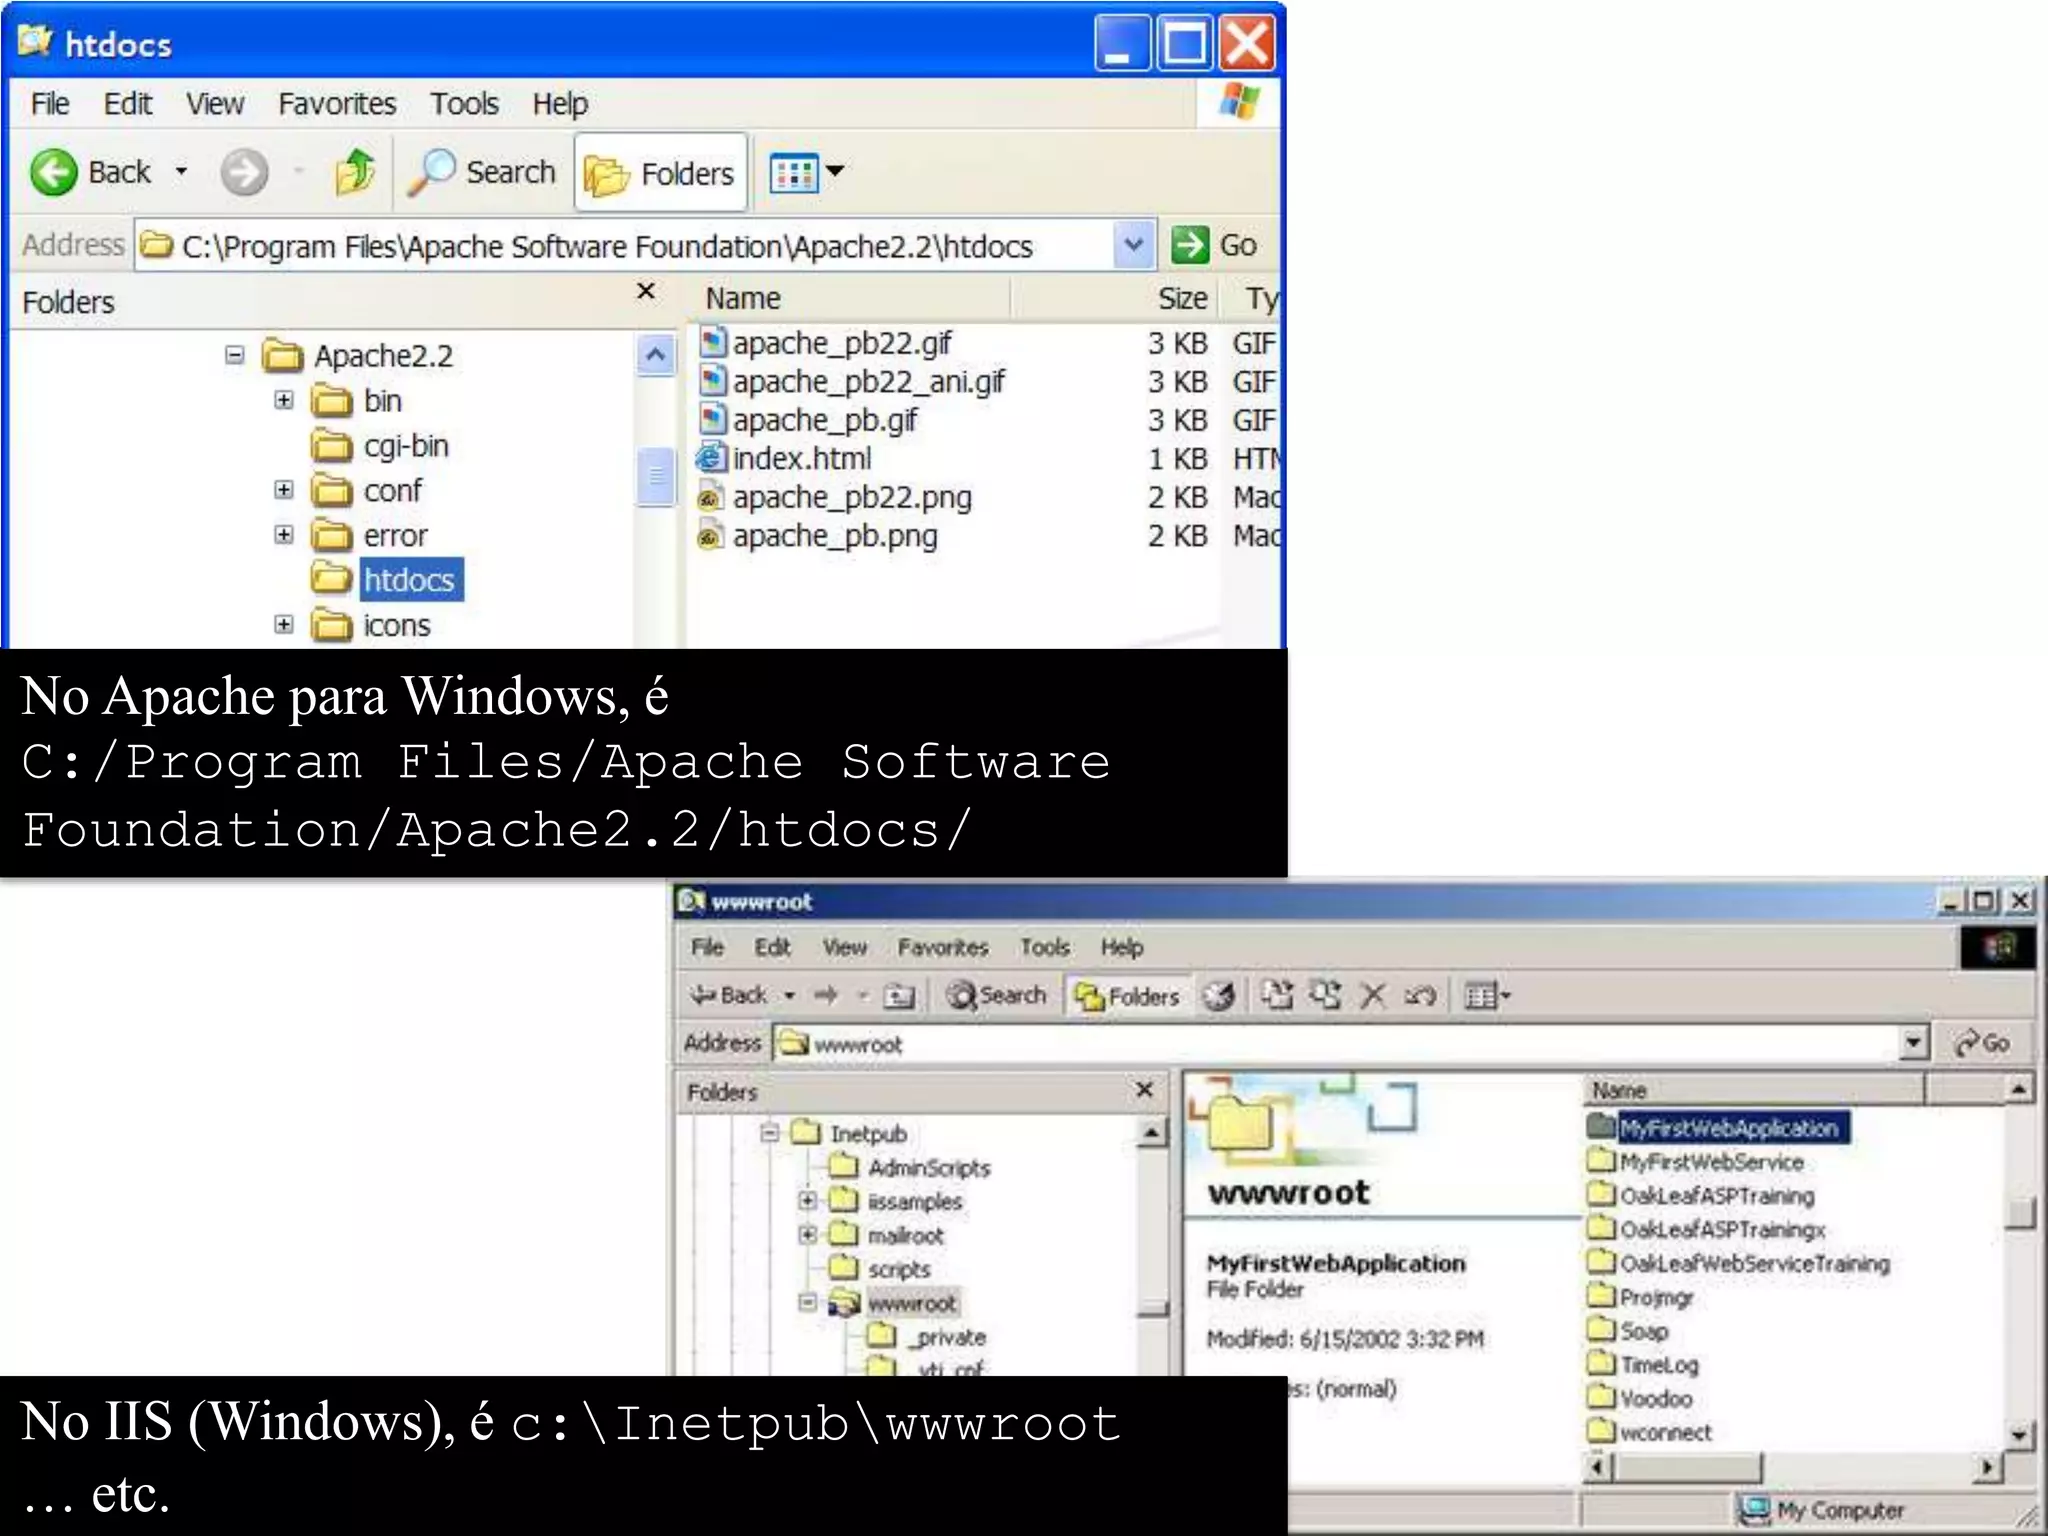Image resolution: width=2048 pixels, height=1536 pixels.
Task: Click the Copy To icon in wwwroot toolbar
Action: click(x=1326, y=994)
